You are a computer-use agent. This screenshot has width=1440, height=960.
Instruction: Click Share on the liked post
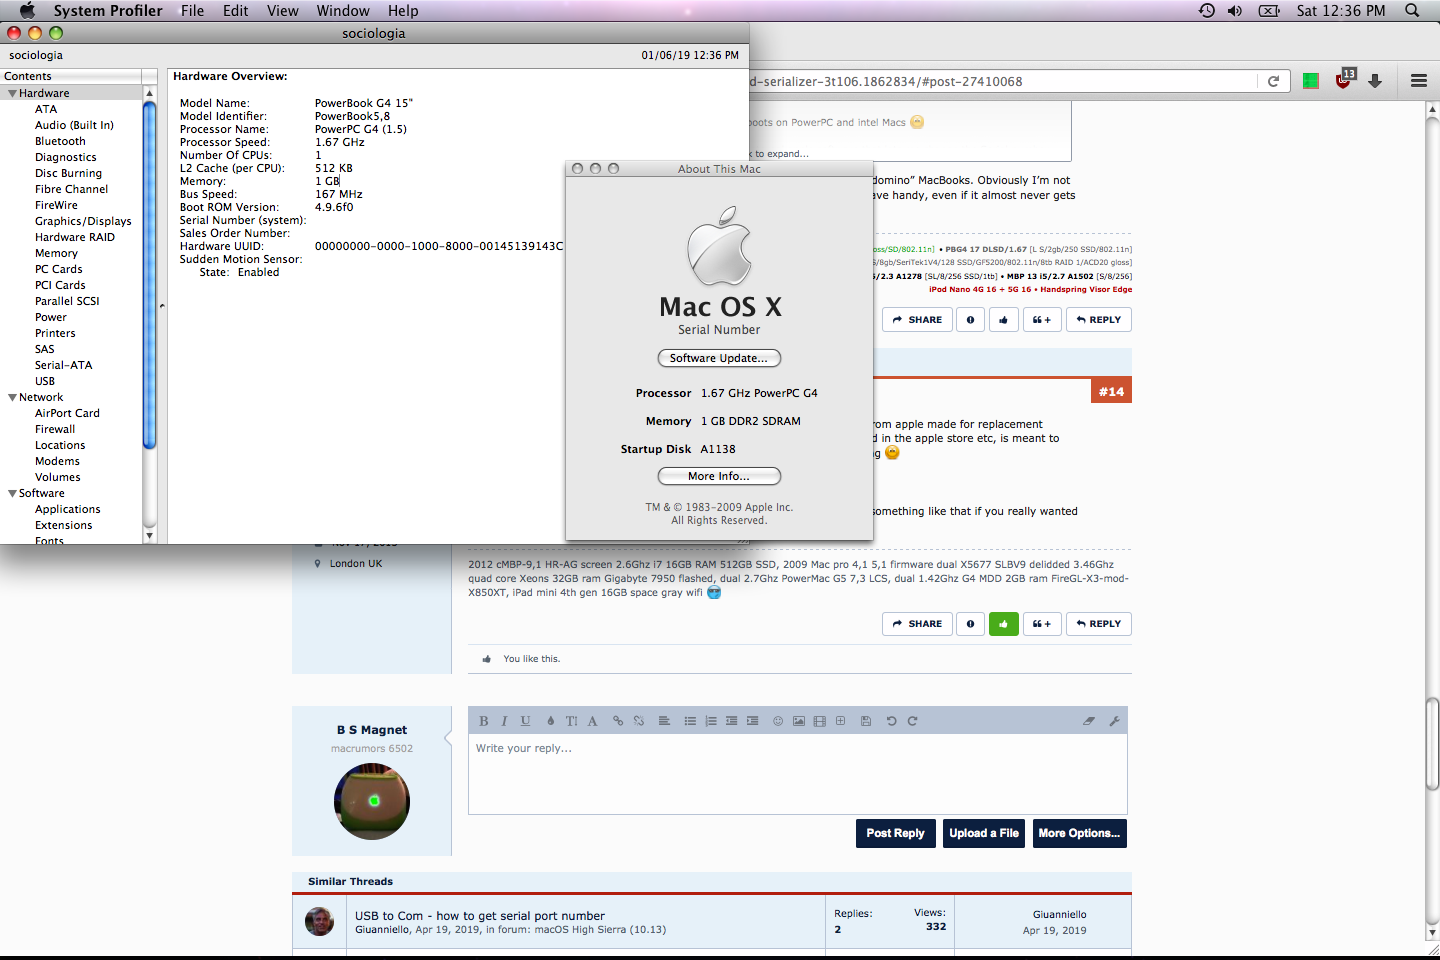click(x=917, y=624)
